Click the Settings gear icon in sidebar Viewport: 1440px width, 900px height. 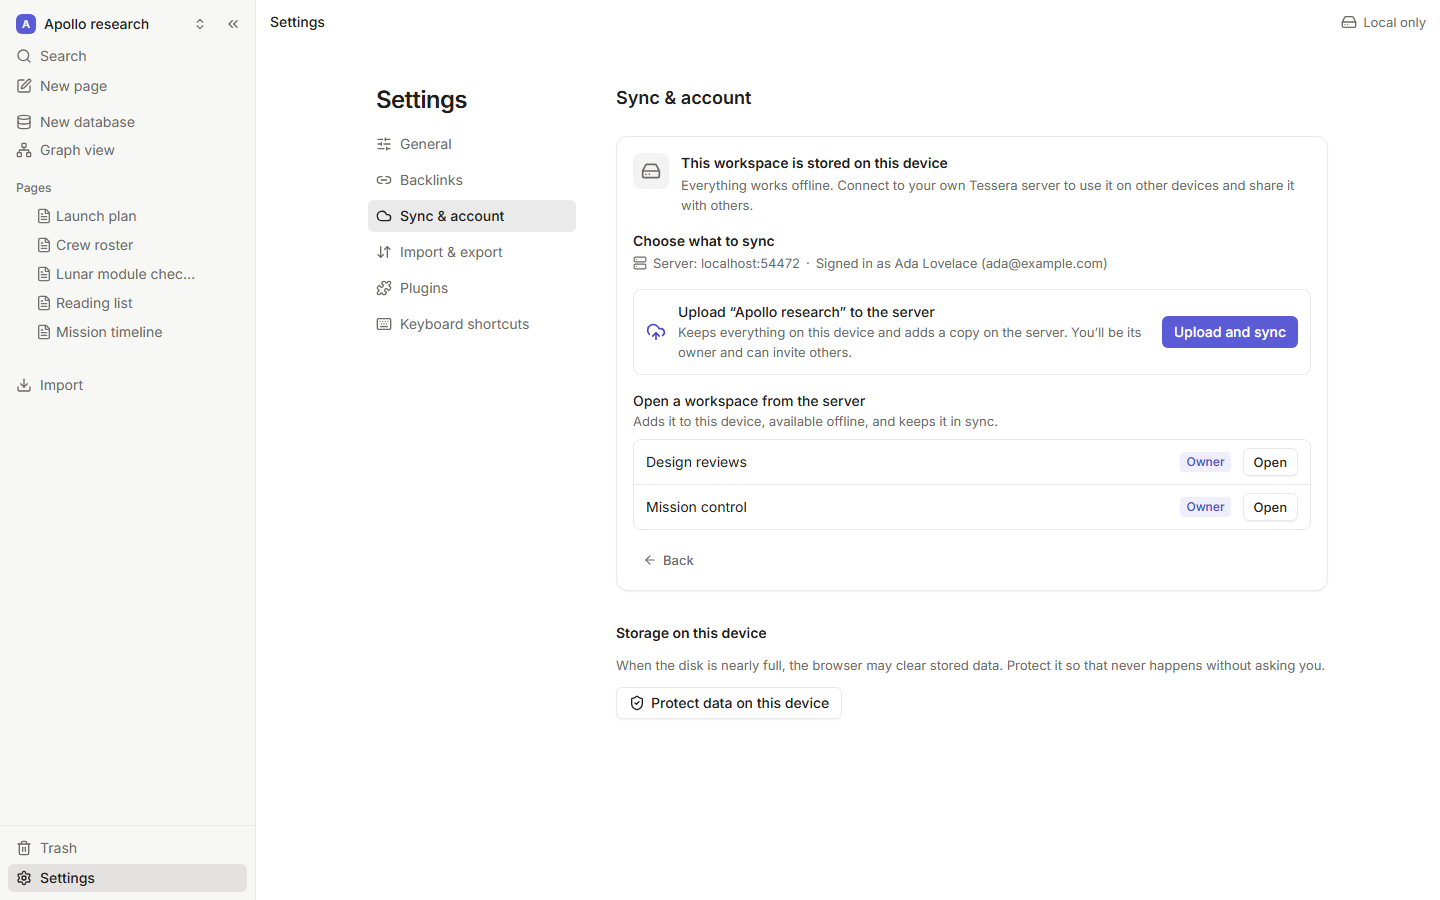pyautogui.click(x=24, y=878)
